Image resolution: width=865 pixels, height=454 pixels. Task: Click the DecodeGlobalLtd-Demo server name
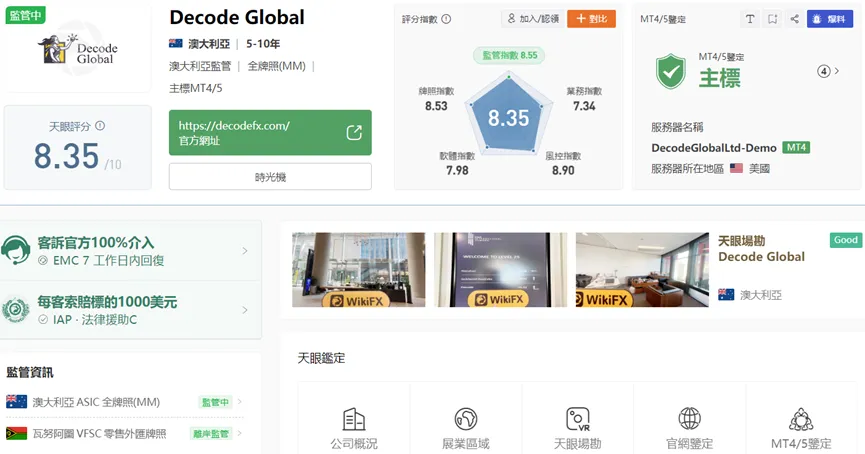[x=714, y=148]
